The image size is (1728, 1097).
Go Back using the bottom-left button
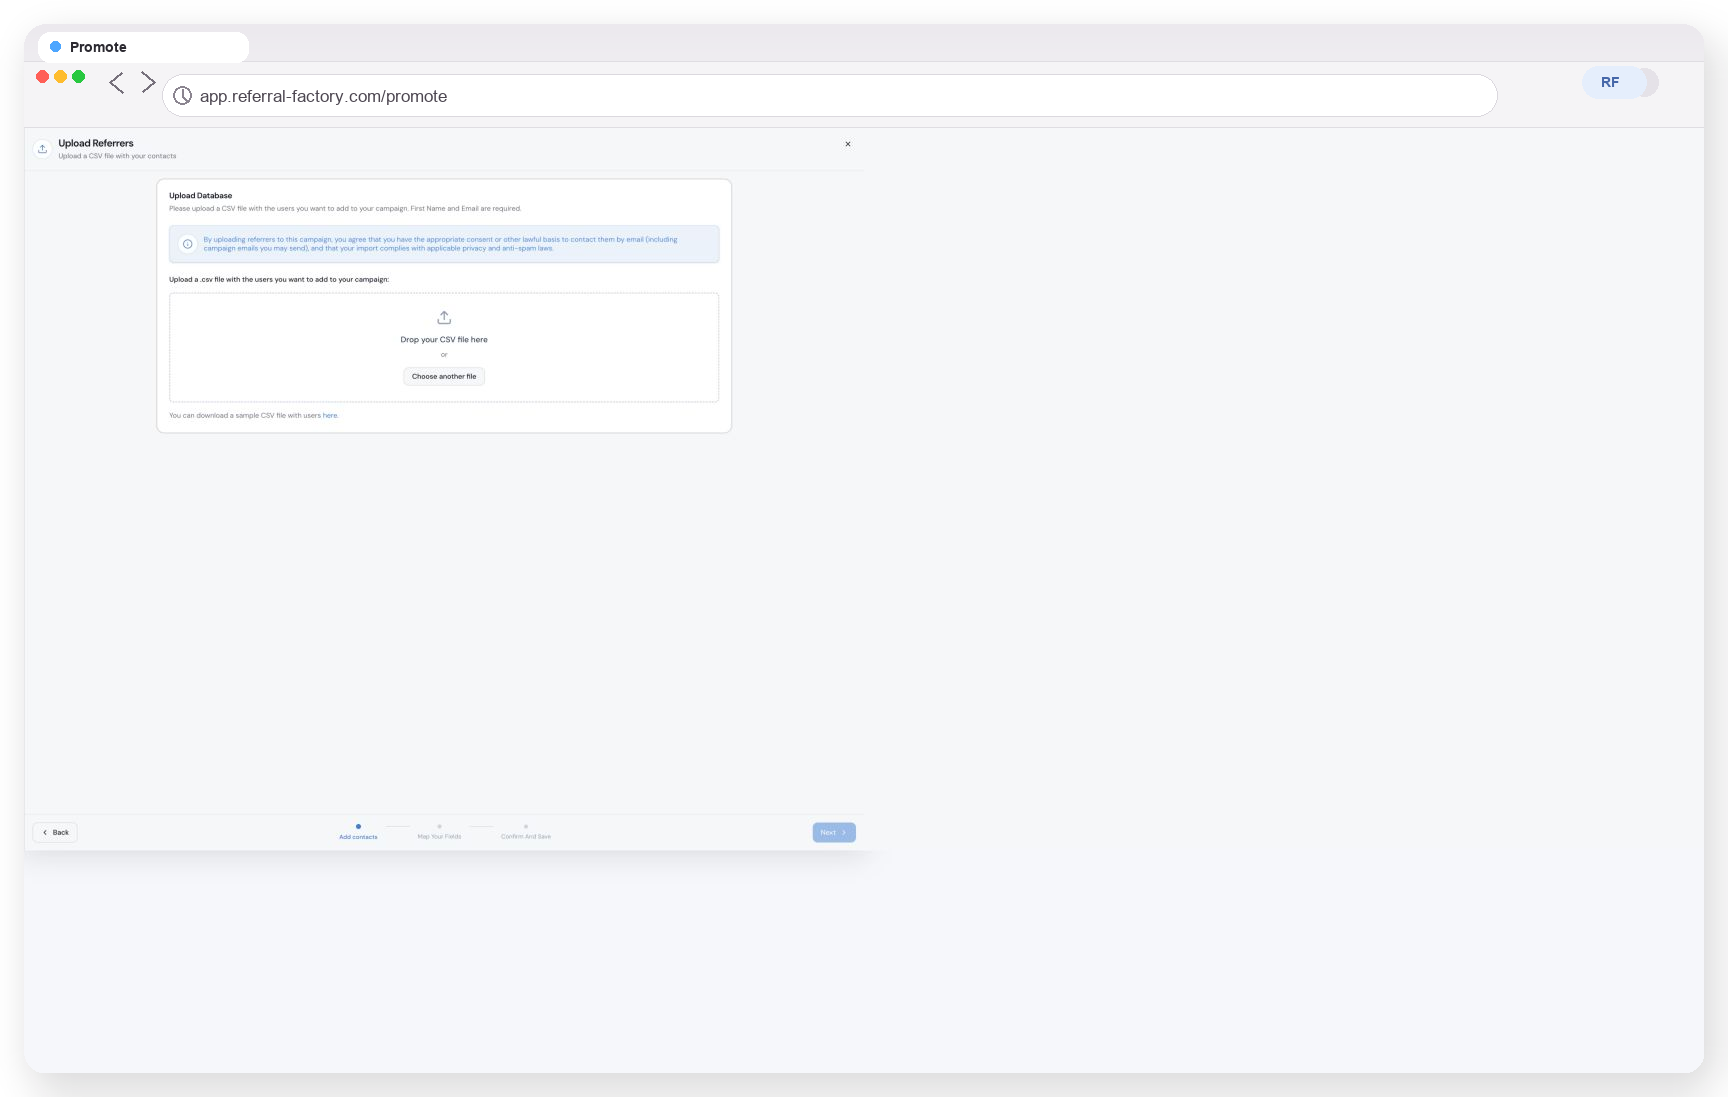click(x=55, y=832)
